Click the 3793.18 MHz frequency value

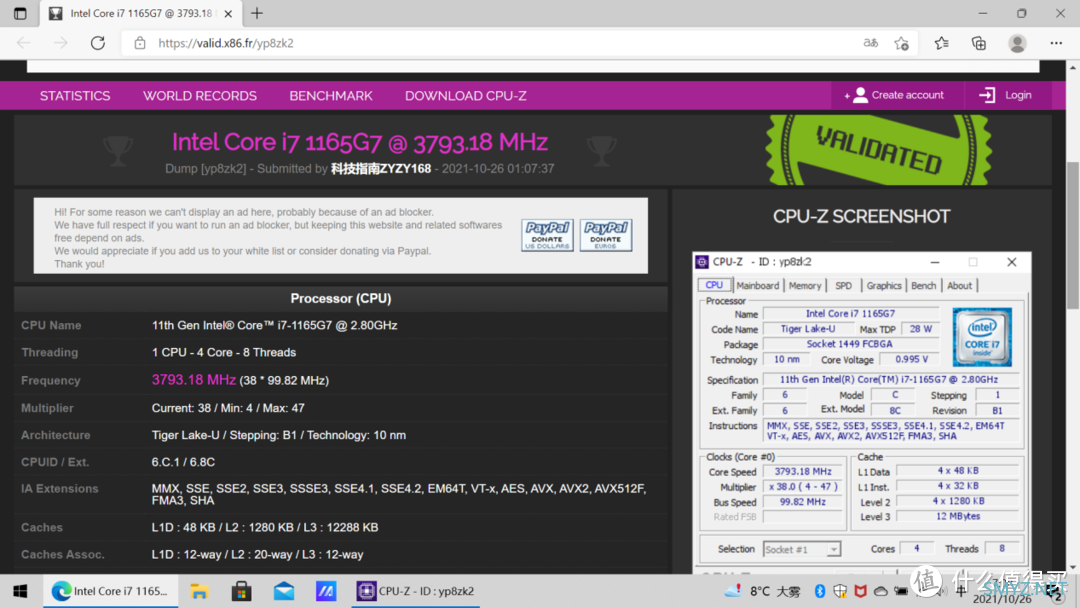point(194,379)
